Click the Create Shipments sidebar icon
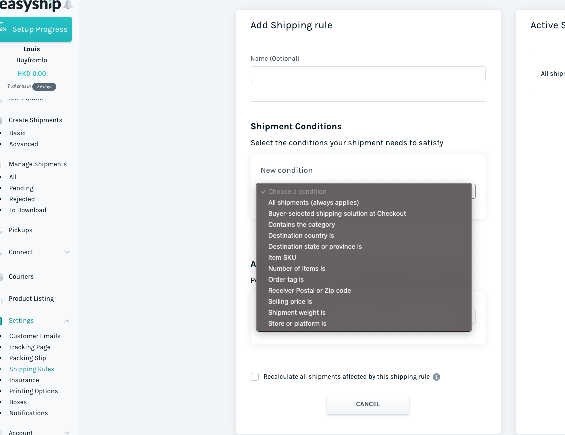 pos(1,120)
